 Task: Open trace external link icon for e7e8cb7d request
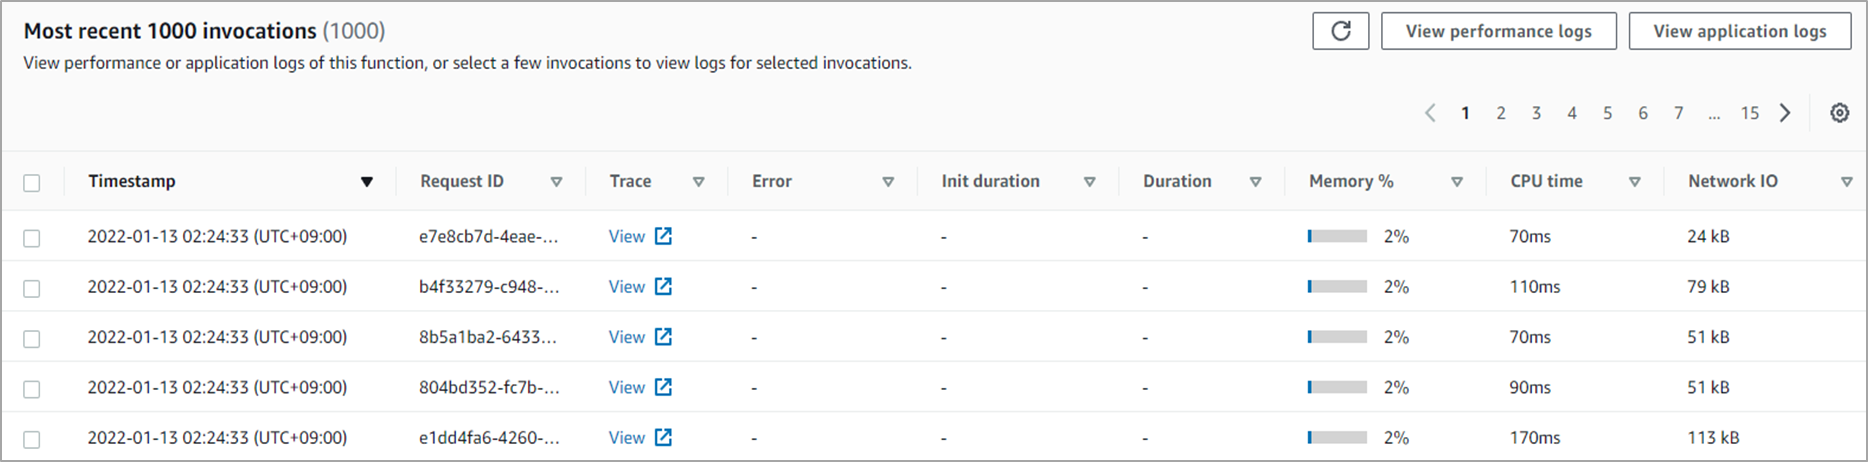tap(663, 236)
